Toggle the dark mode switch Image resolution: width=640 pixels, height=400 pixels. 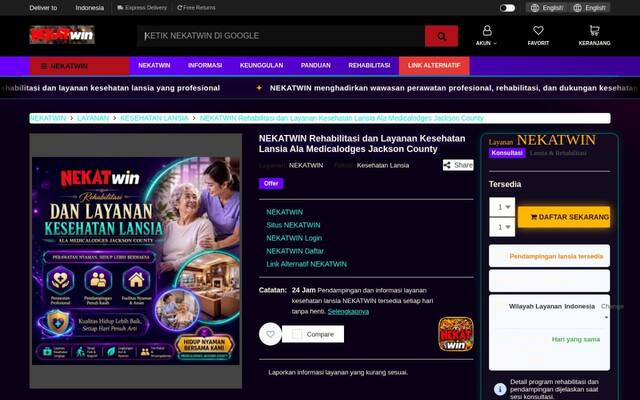(x=507, y=8)
